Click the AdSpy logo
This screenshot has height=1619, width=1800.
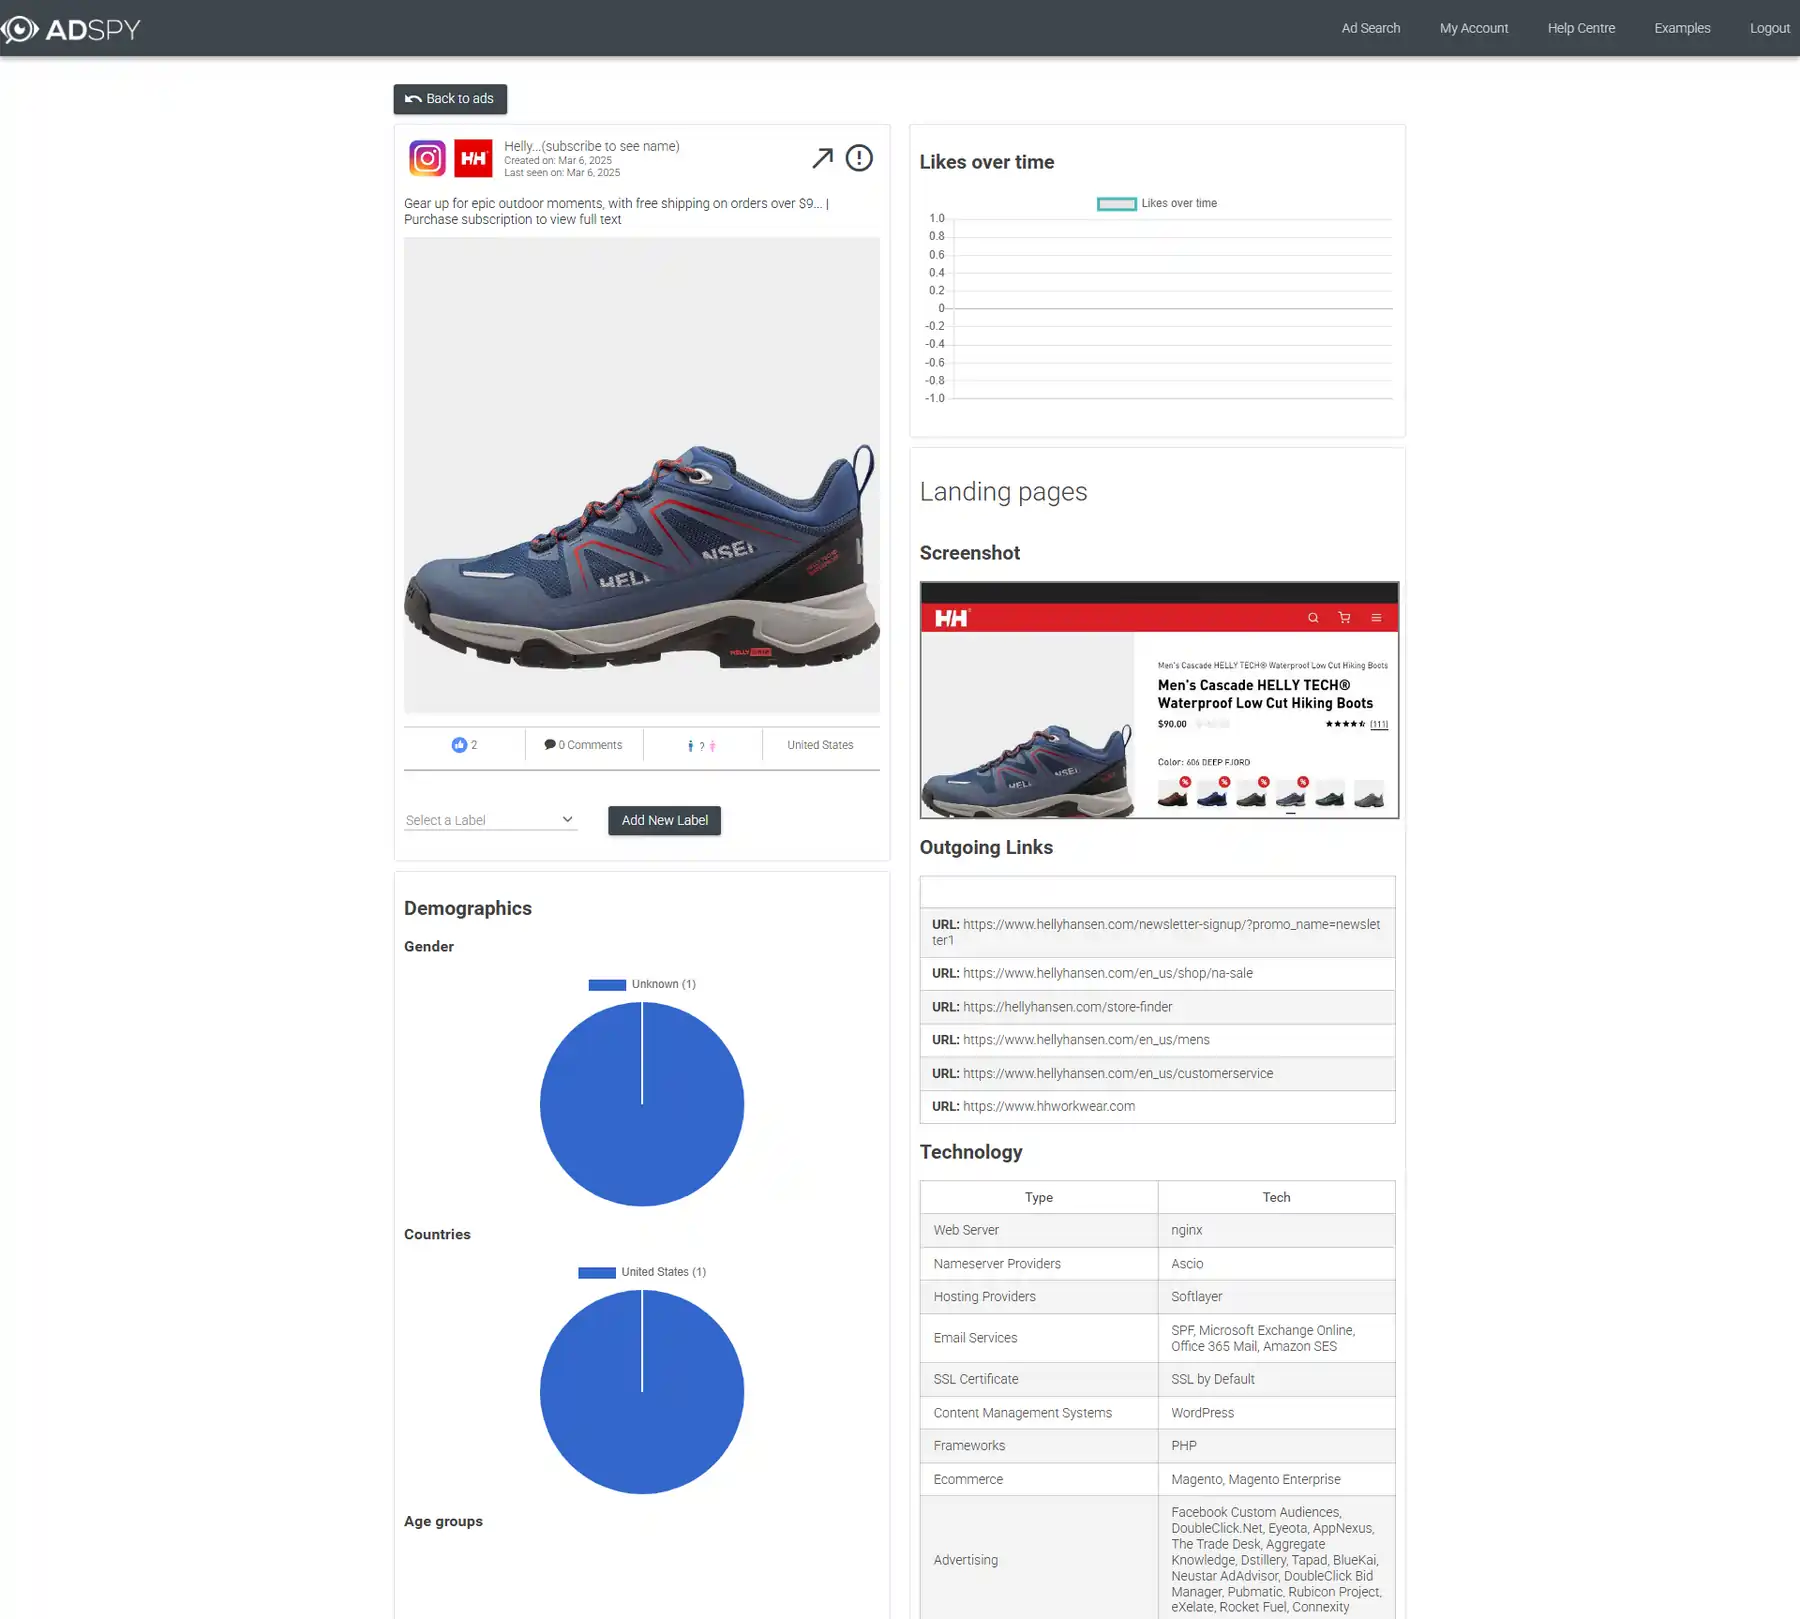pos(70,29)
